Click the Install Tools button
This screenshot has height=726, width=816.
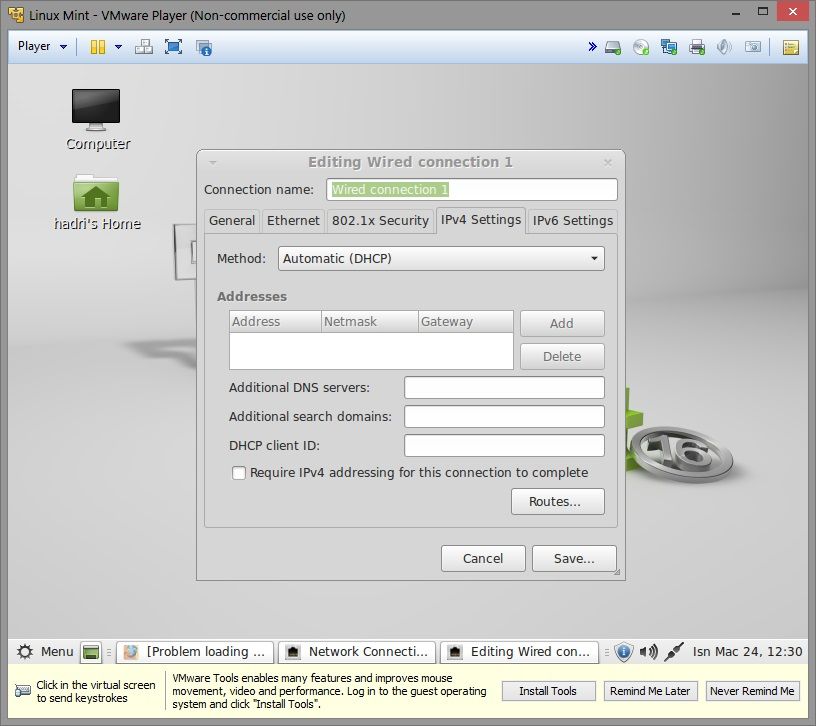point(548,691)
